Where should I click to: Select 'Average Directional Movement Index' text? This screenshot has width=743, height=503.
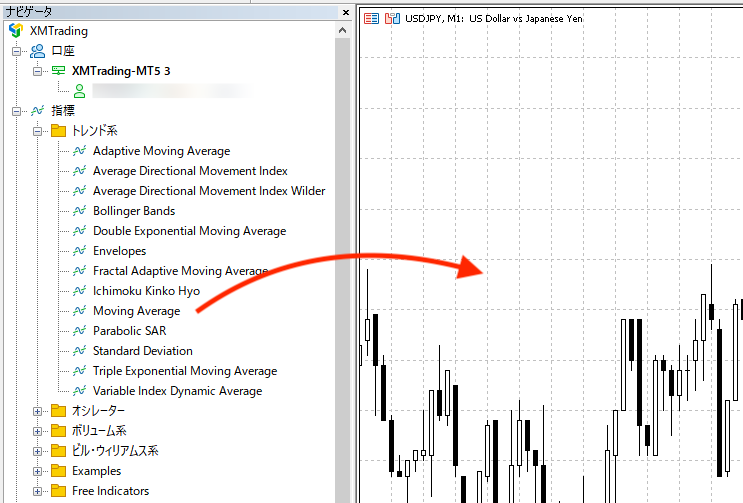[190, 171]
